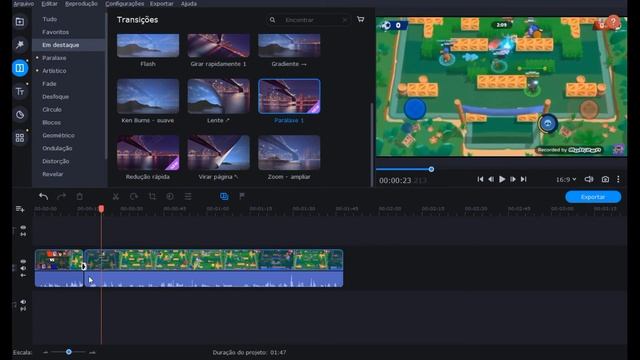Open the Editar menu
The image size is (640, 360).
49,4
